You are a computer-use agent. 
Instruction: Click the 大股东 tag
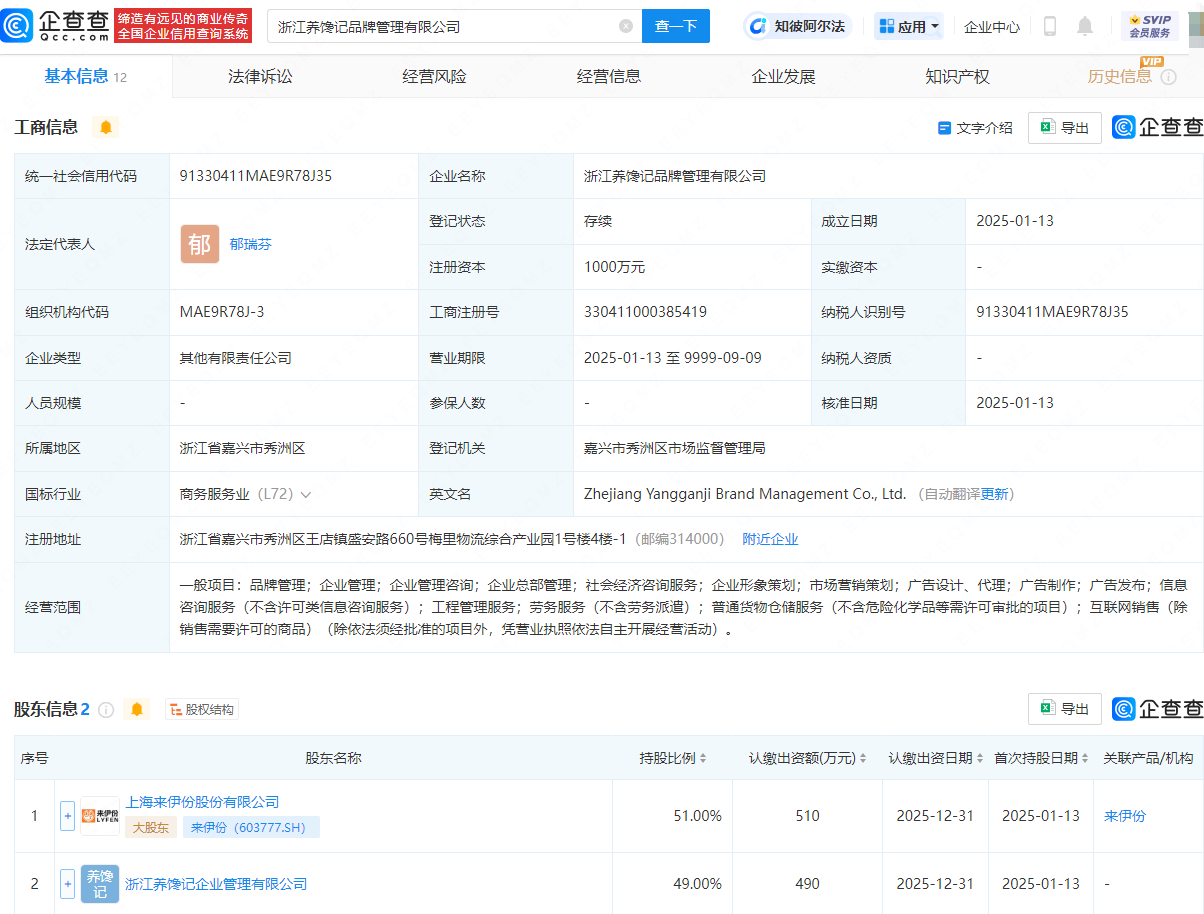coord(151,827)
